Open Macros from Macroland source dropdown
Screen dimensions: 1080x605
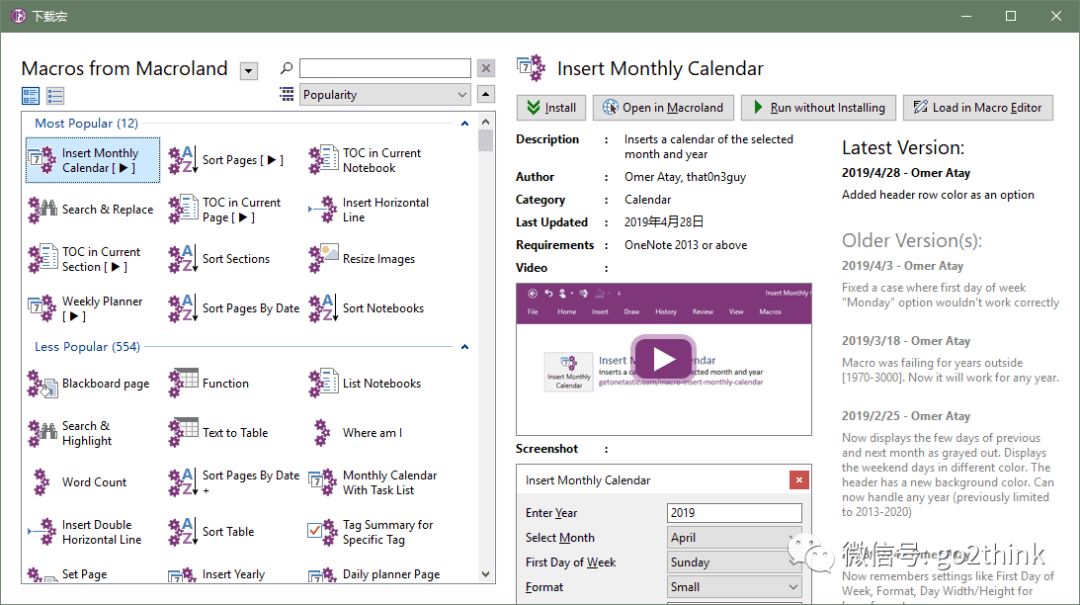click(x=249, y=70)
